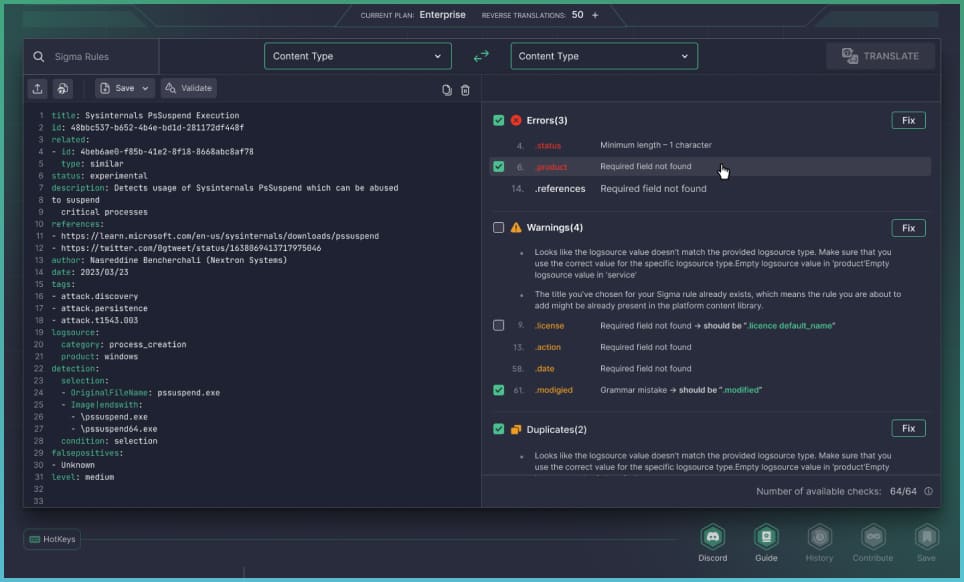This screenshot has width=964, height=582.
Task: Delete editor content with the trash icon
Action: (465, 90)
